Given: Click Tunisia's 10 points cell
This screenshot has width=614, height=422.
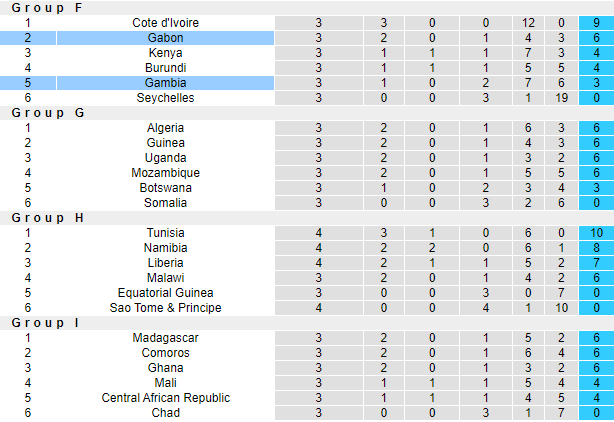Looking at the screenshot, I should pos(595,233).
